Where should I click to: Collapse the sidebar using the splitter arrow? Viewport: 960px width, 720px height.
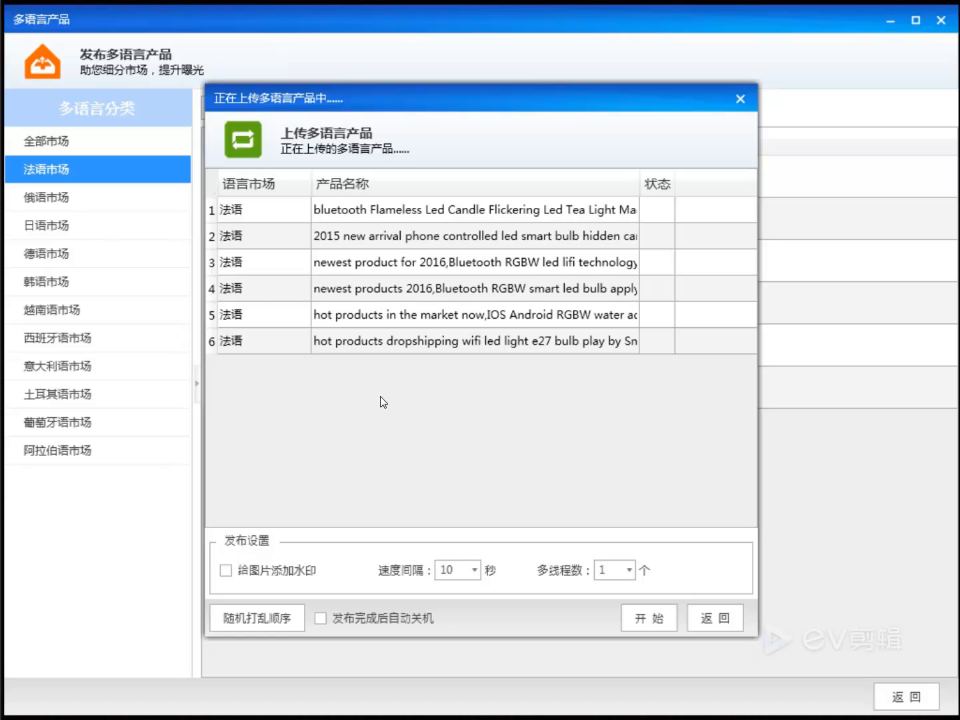(x=197, y=384)
